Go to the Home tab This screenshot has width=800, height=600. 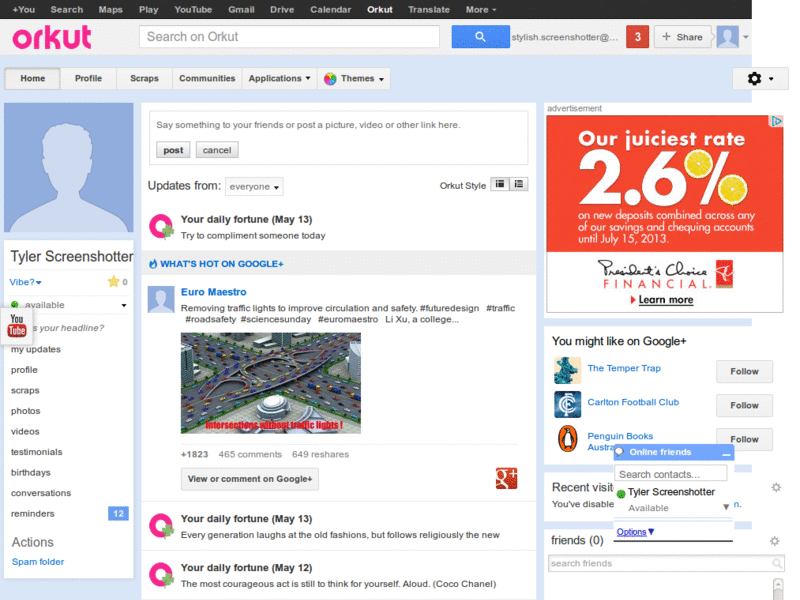pos(33,79)
